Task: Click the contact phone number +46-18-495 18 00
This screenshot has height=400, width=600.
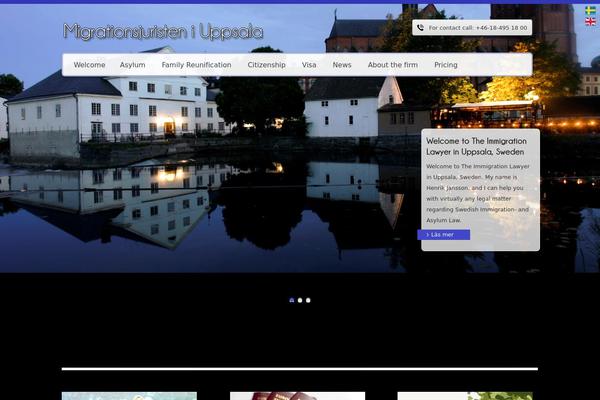Action: click(501, 28)
